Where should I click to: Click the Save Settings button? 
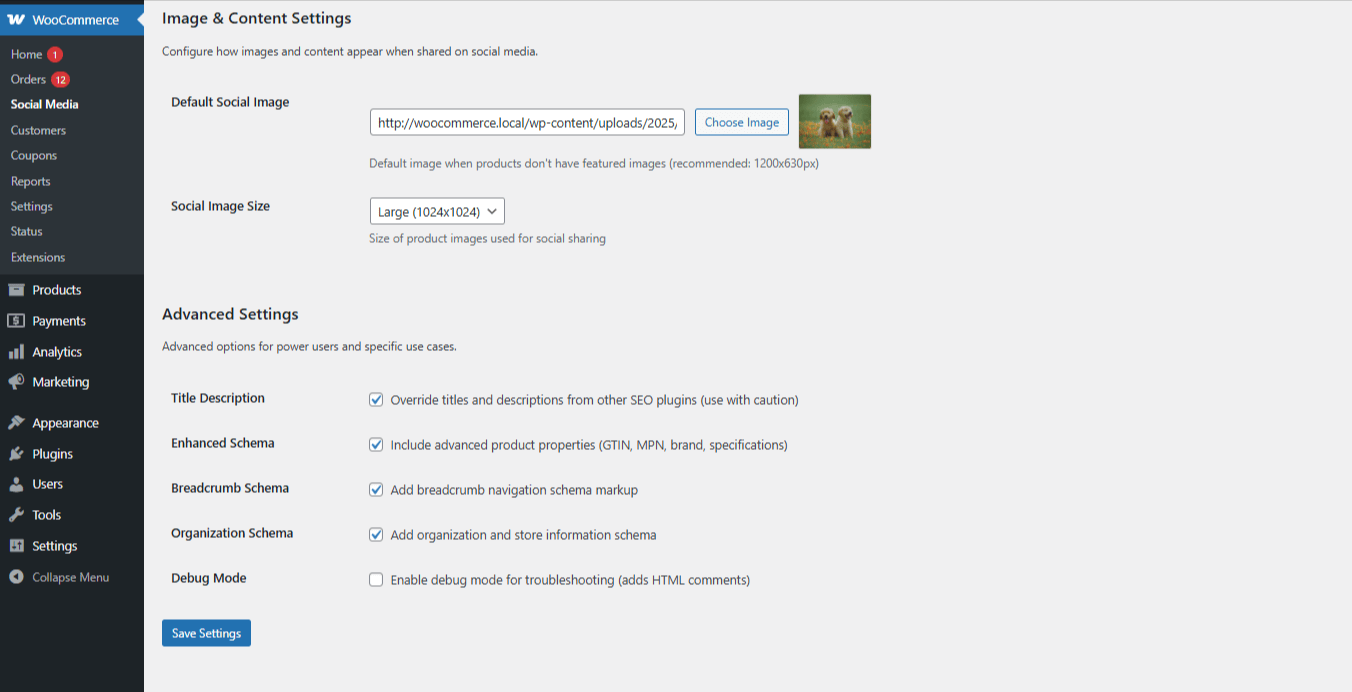coord(206,633)
